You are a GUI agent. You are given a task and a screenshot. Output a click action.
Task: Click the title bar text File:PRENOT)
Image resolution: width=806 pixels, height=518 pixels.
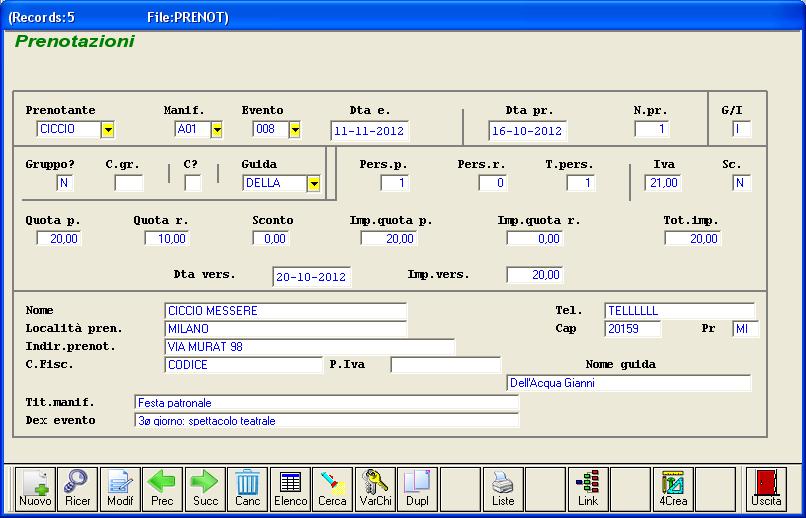[188, 17]
